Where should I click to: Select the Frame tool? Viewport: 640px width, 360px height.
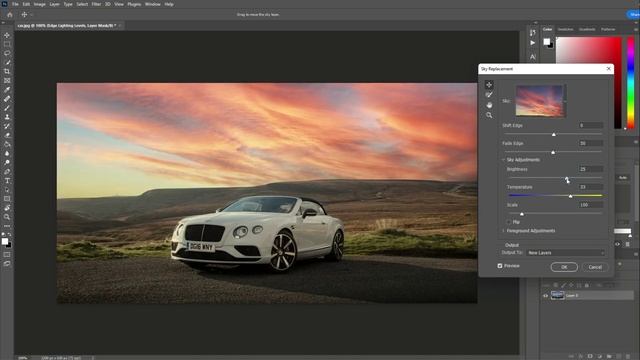pyautogui.click(x=7, y=80)
